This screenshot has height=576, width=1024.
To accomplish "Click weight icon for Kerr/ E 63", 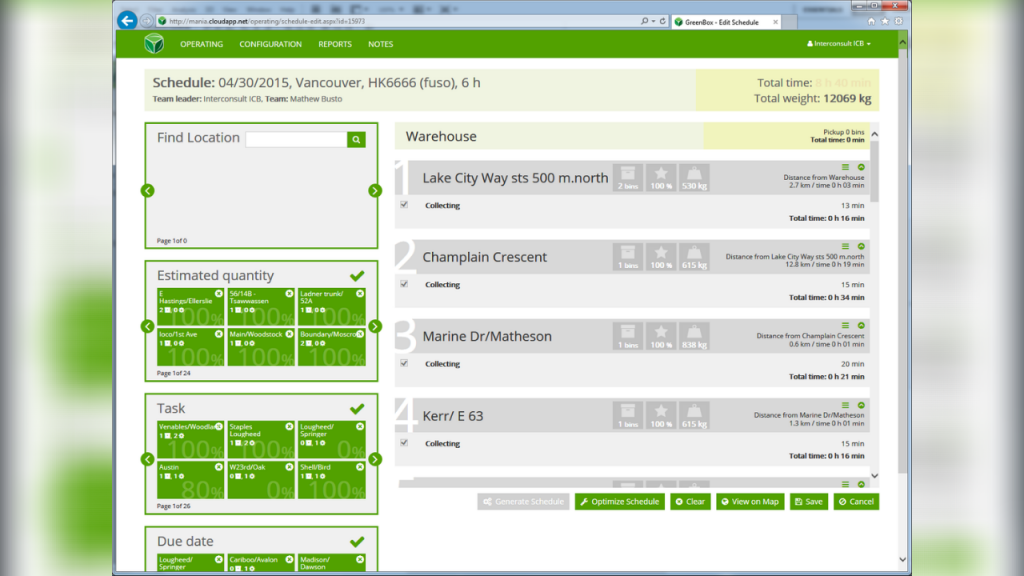I will [x=694, y=415].
